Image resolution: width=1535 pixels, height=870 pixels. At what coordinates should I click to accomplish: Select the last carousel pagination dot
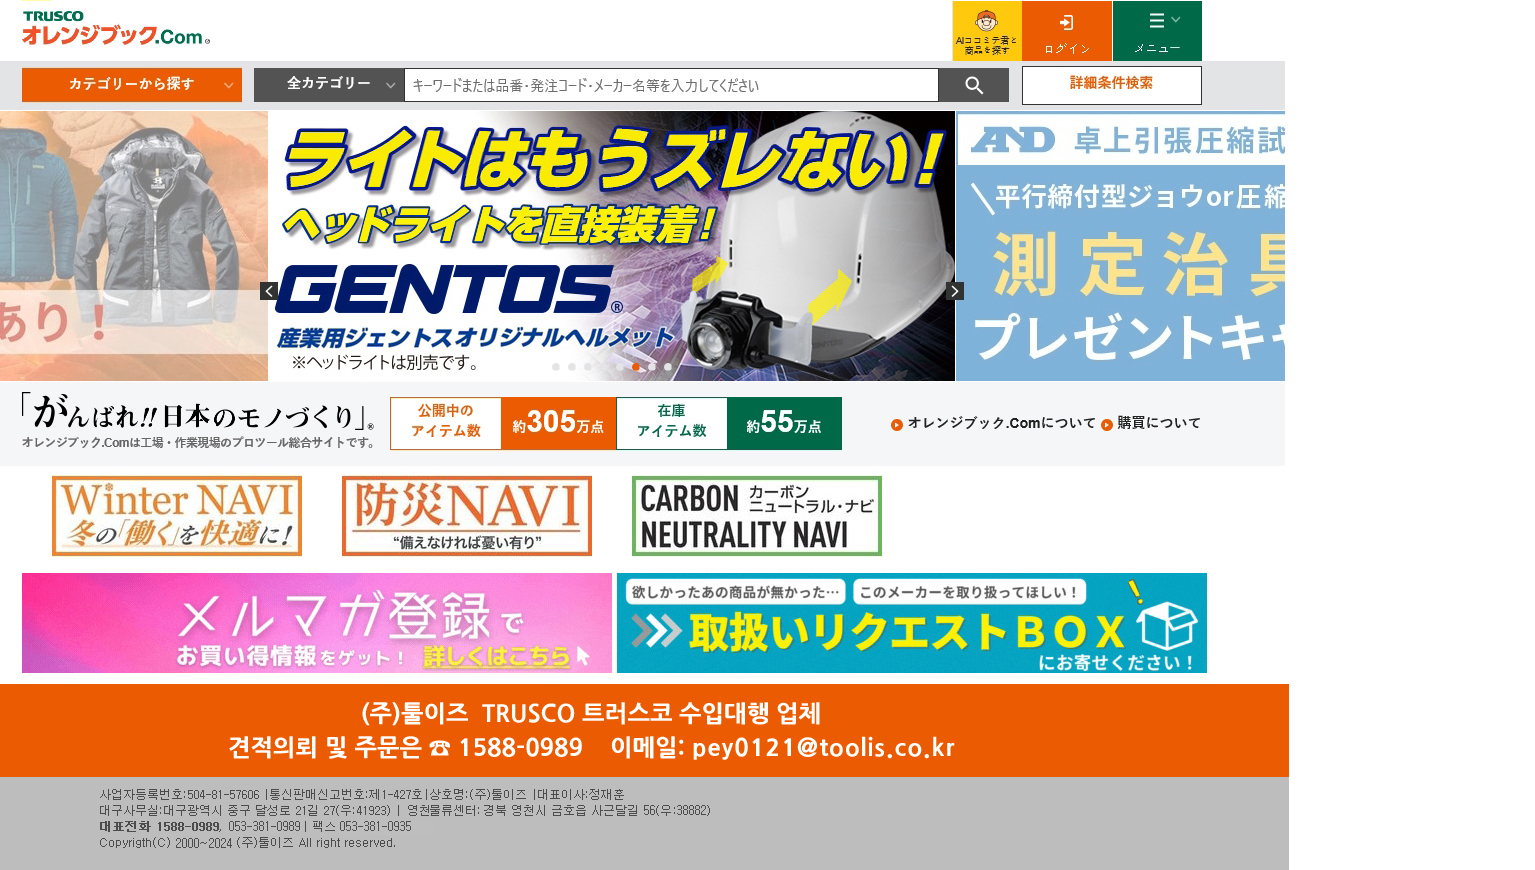click(668, 367)
